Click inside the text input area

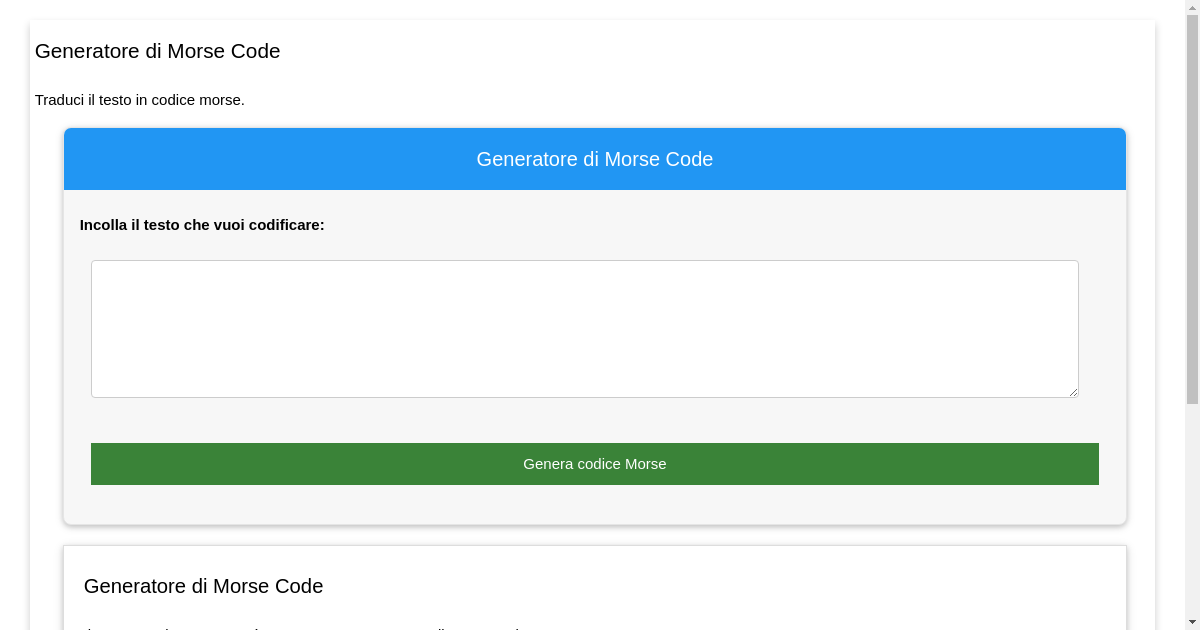[584, 328]
